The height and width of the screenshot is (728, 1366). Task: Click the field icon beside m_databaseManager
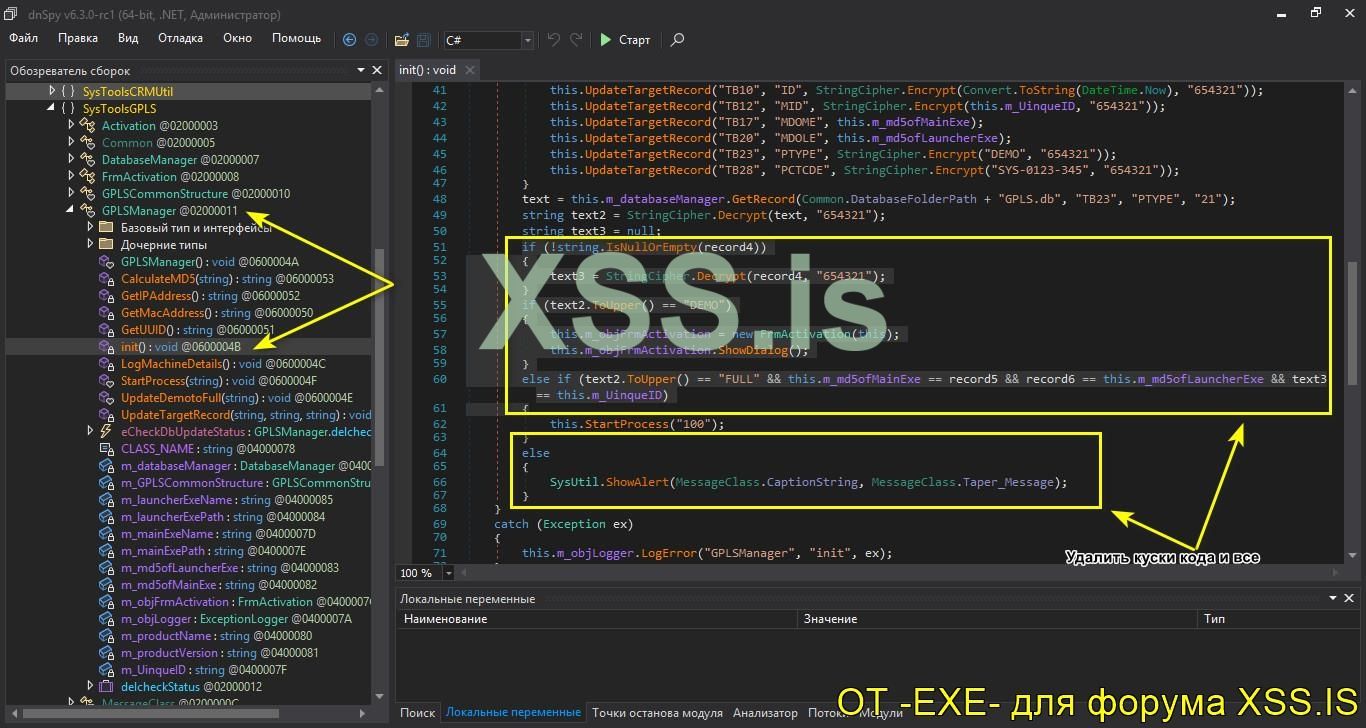[107, 465]
